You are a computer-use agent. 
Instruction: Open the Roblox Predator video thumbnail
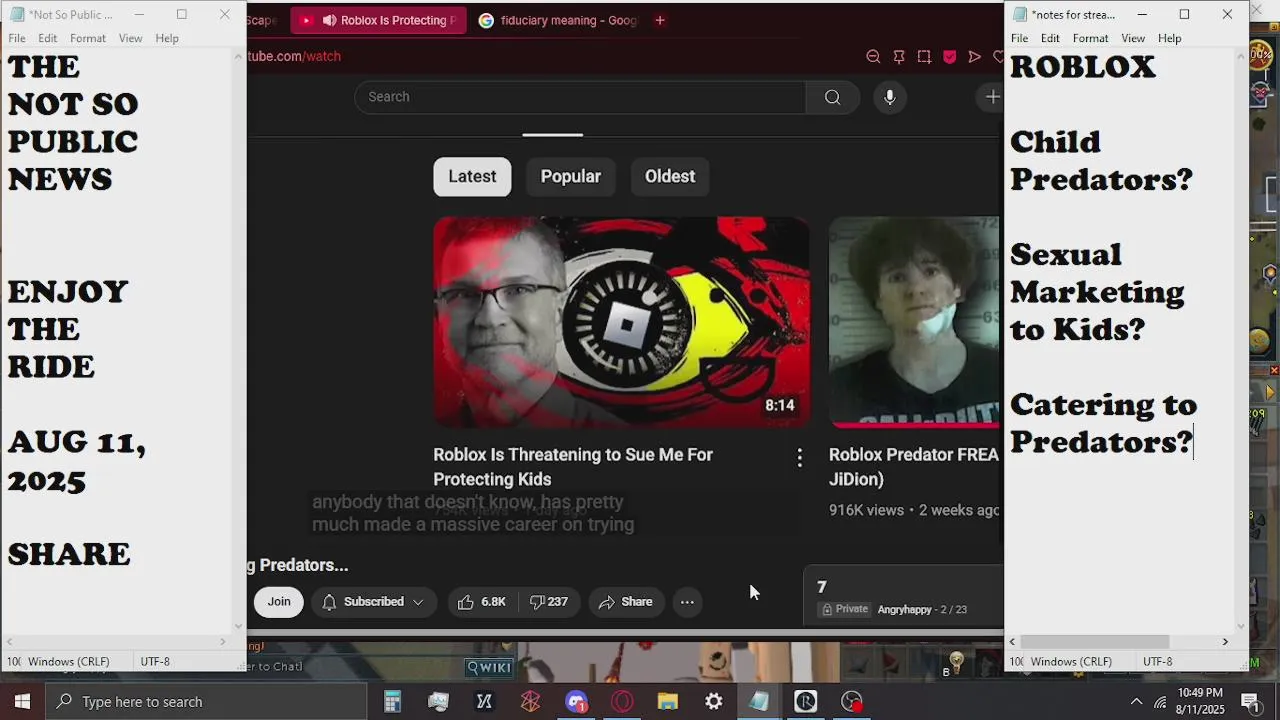(x=914, y=322)
